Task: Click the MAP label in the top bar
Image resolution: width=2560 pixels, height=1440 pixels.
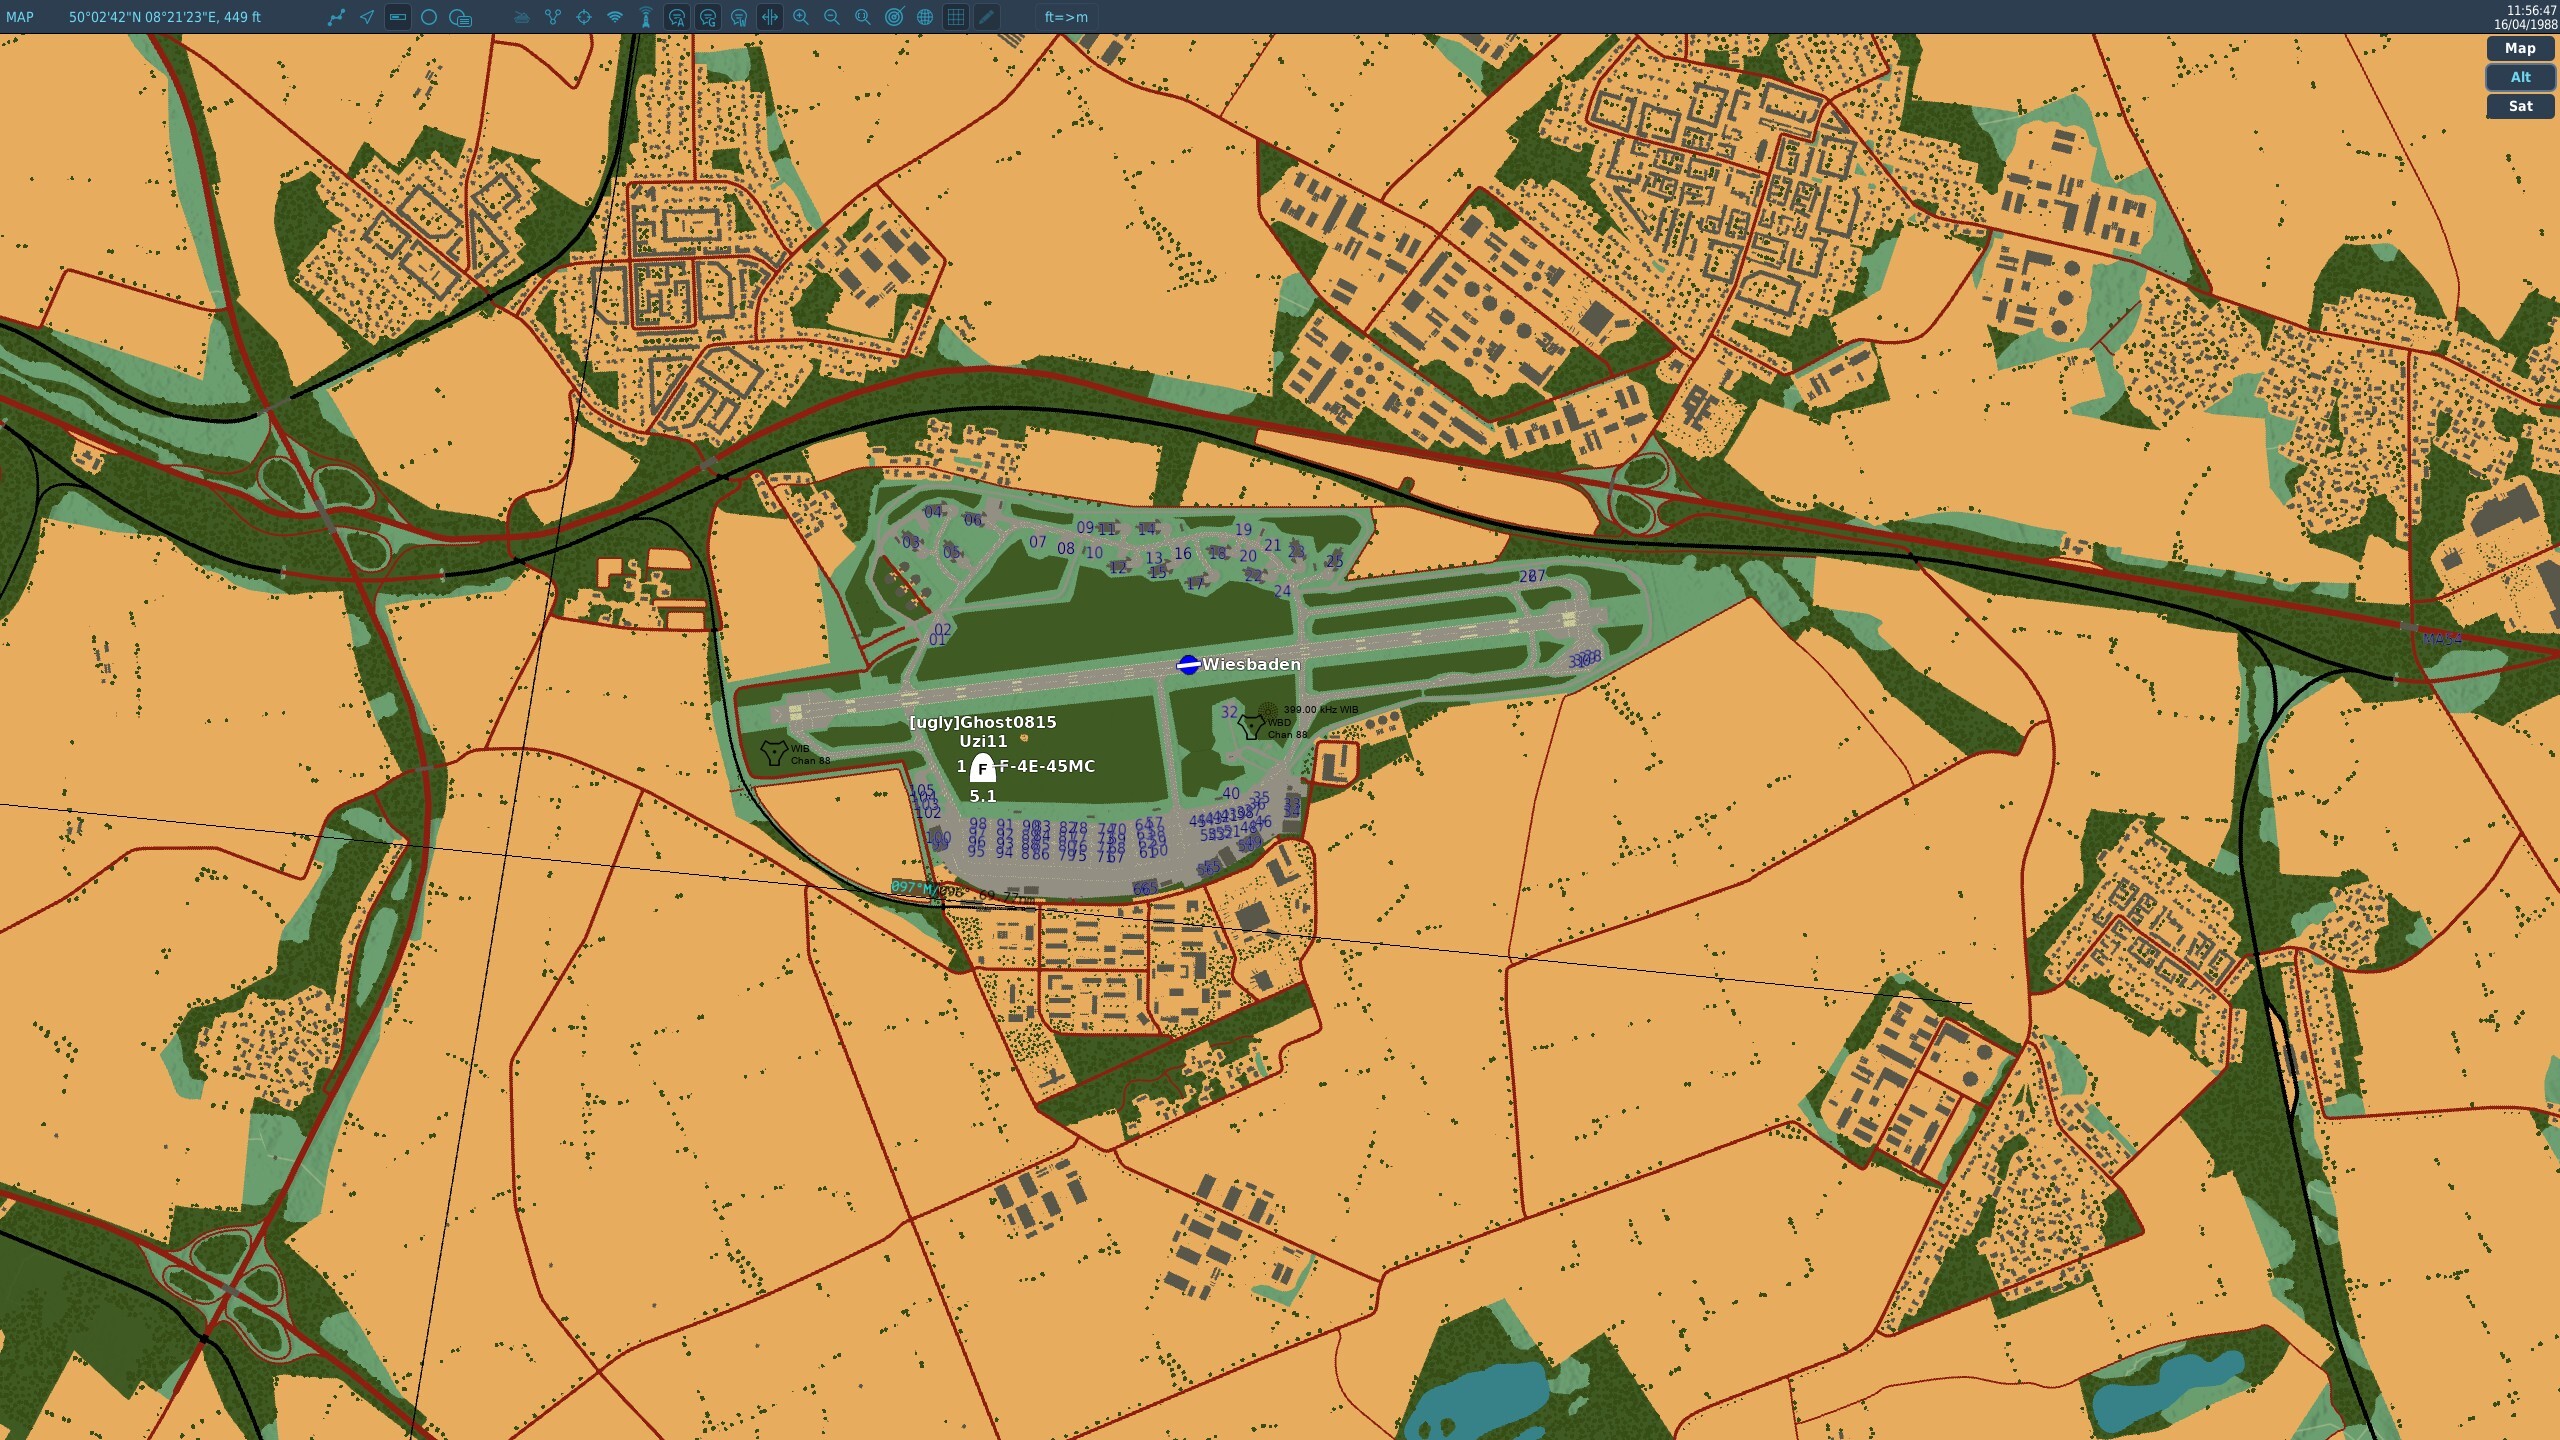Action: coord(20,17)
